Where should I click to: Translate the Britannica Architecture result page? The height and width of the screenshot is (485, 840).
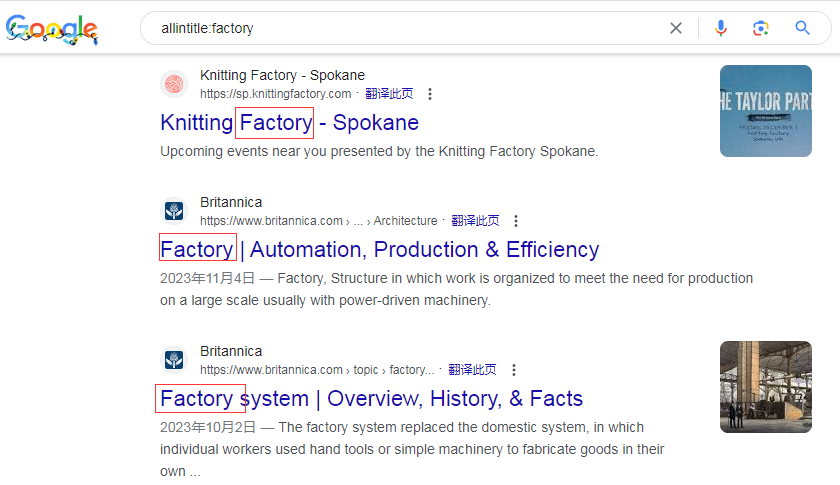tap(475, 221)
